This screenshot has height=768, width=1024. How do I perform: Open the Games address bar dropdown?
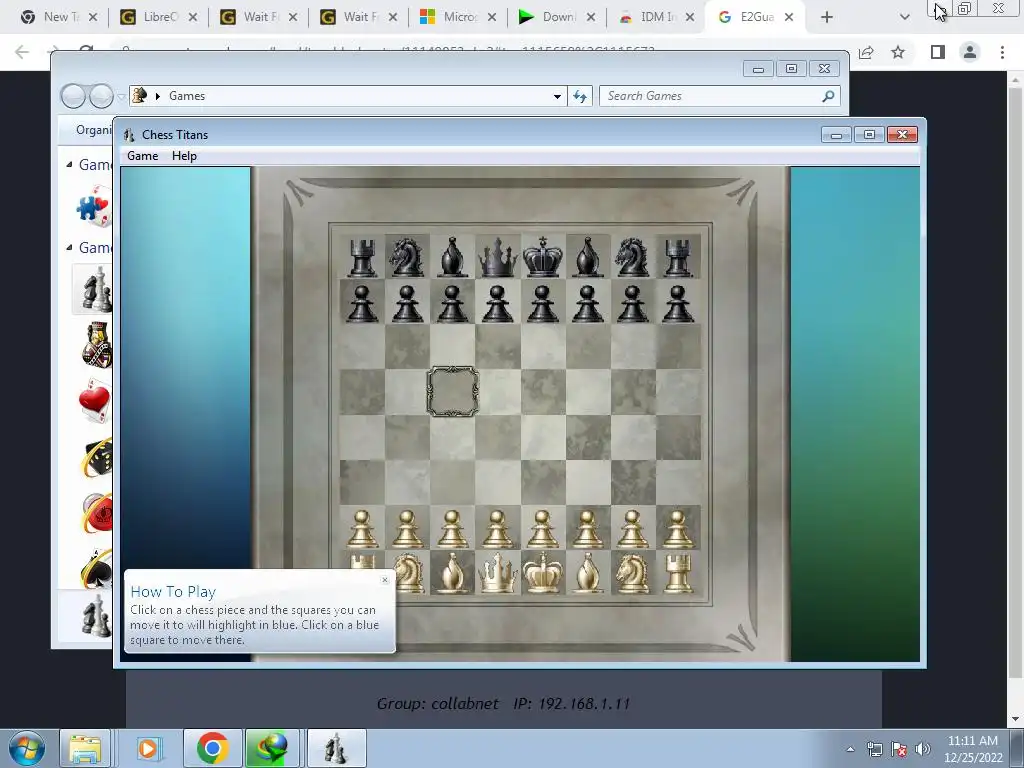point(557,96)
